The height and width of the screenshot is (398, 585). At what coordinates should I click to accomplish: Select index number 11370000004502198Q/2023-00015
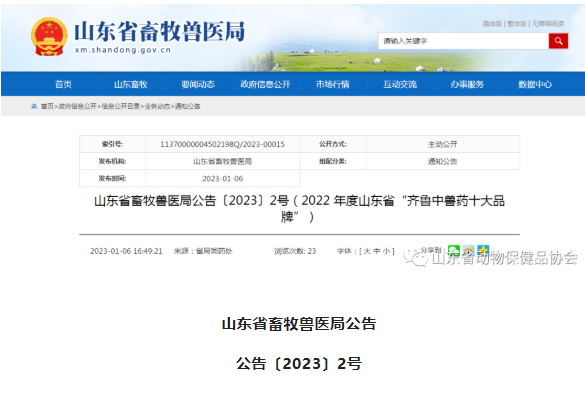pyautogui.click(x=222, y=144)
